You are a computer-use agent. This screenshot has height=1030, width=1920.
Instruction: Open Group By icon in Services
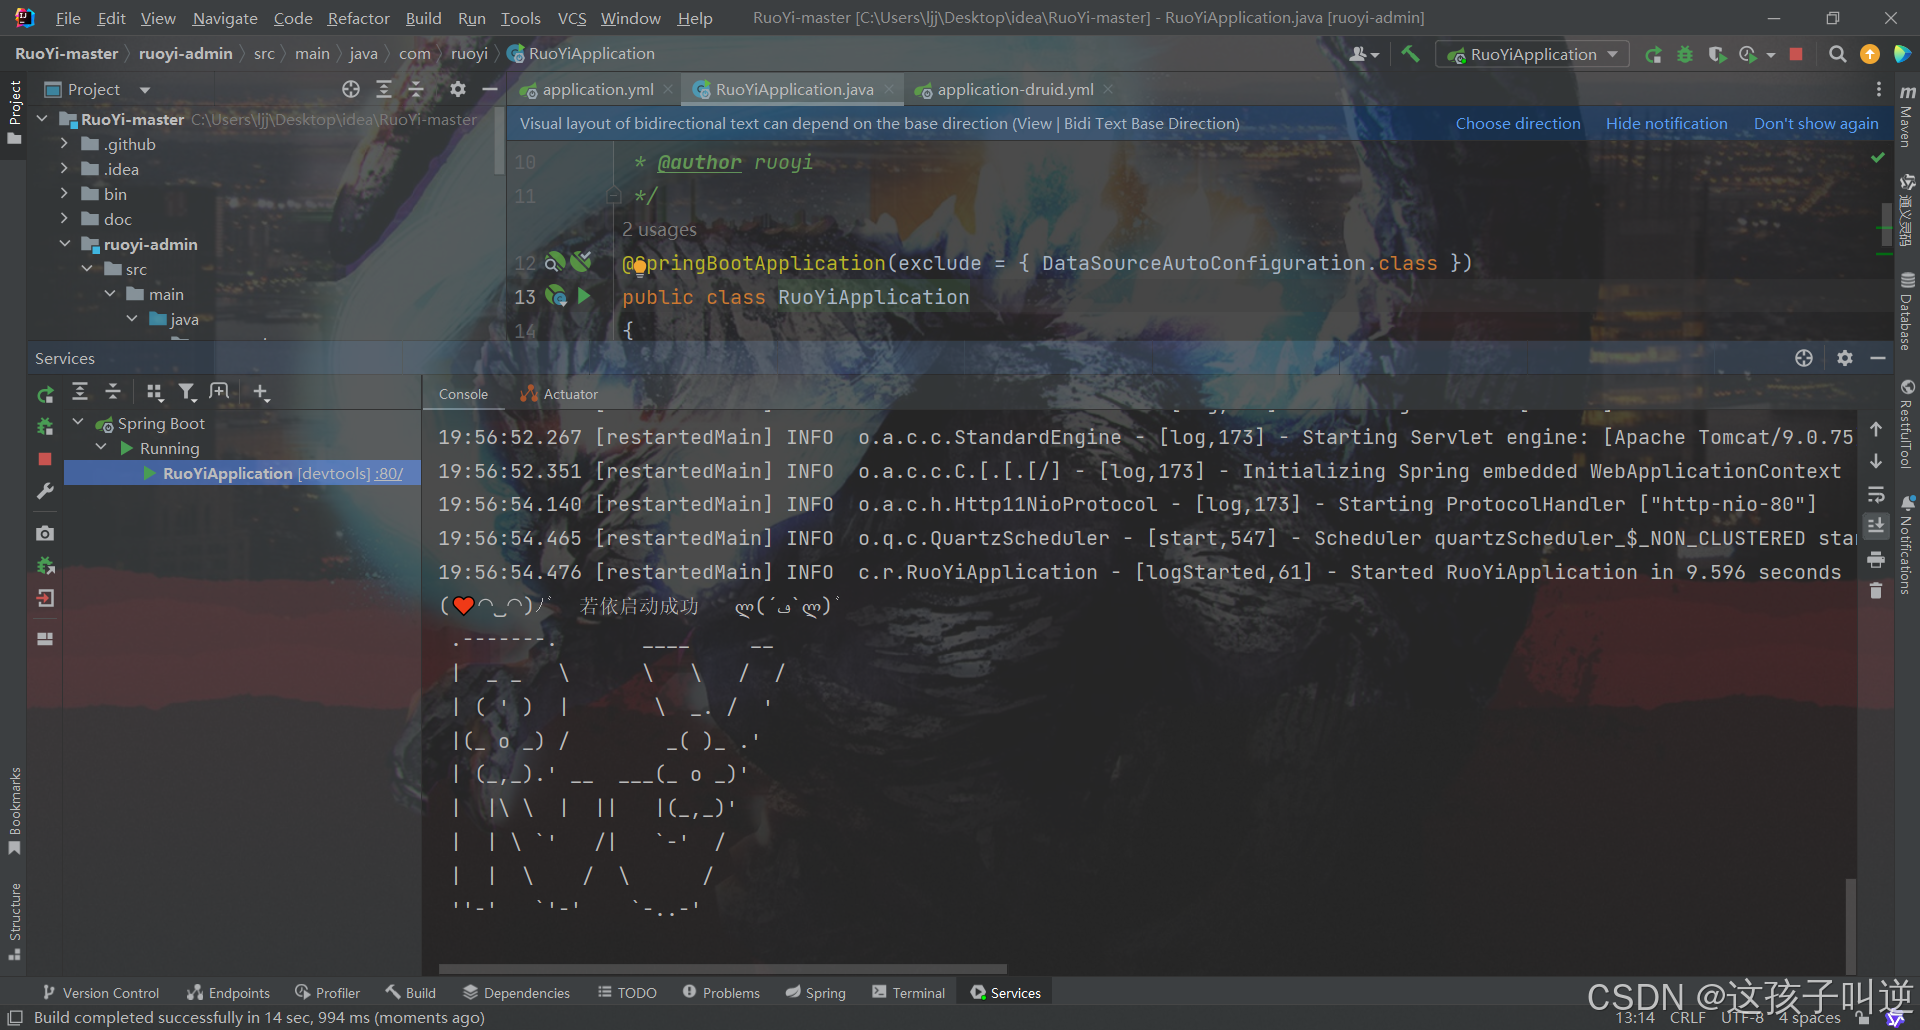pos(154,392)
